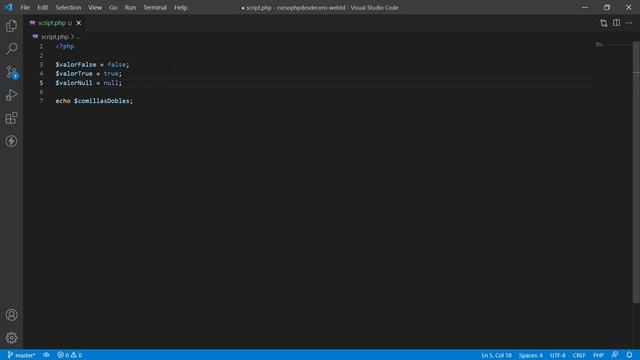Open the Run and Debug view
The width and height of the screenshot is (640, 360).
tap(11, 95)
